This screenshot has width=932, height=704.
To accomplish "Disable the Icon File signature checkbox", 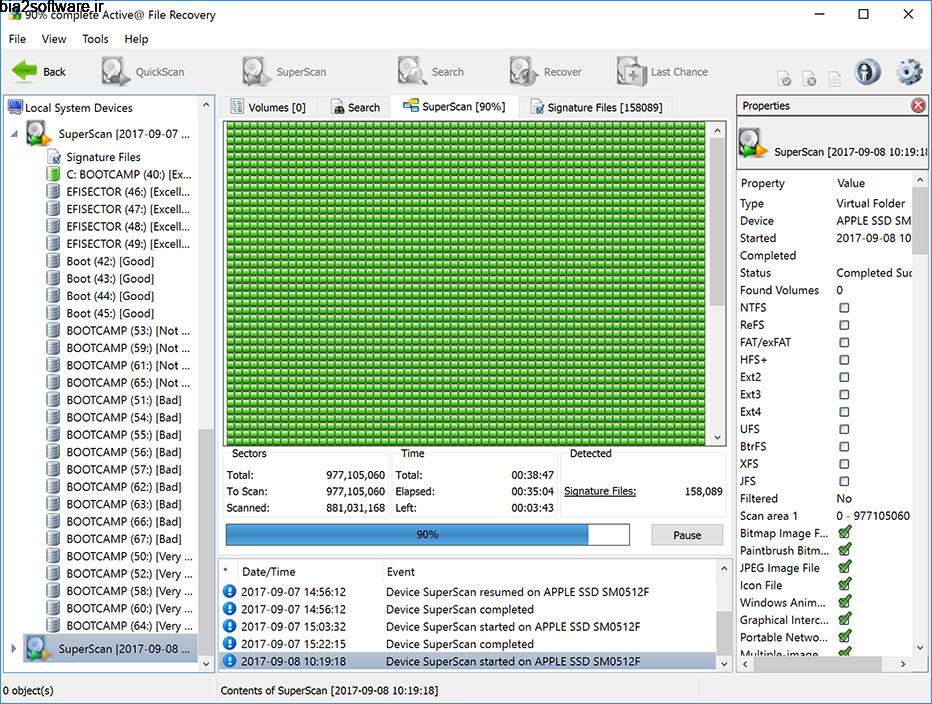I will 846,585.
